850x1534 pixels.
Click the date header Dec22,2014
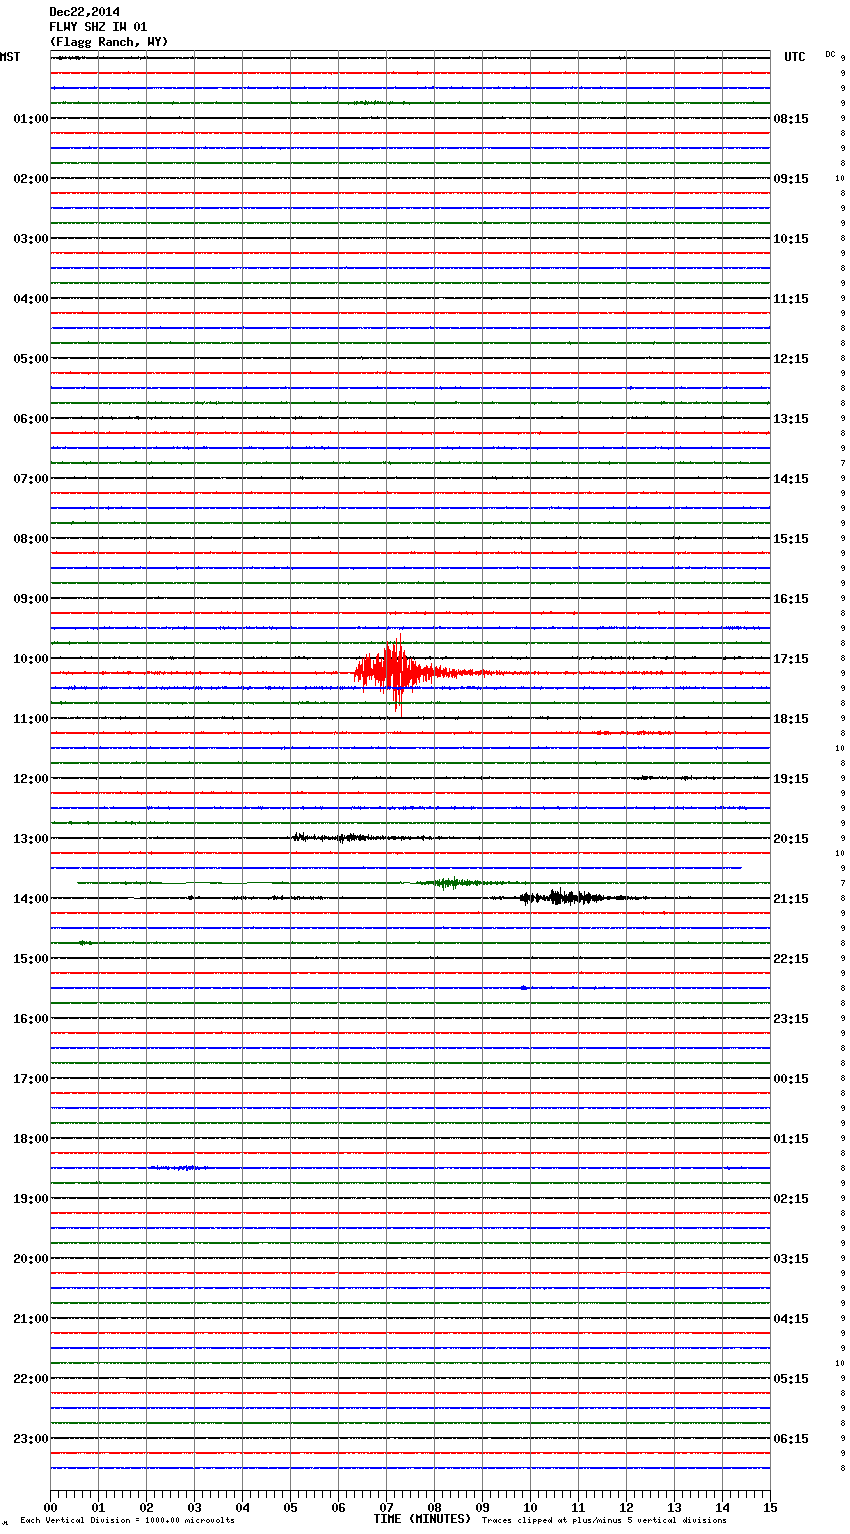[x=84, y=12]
